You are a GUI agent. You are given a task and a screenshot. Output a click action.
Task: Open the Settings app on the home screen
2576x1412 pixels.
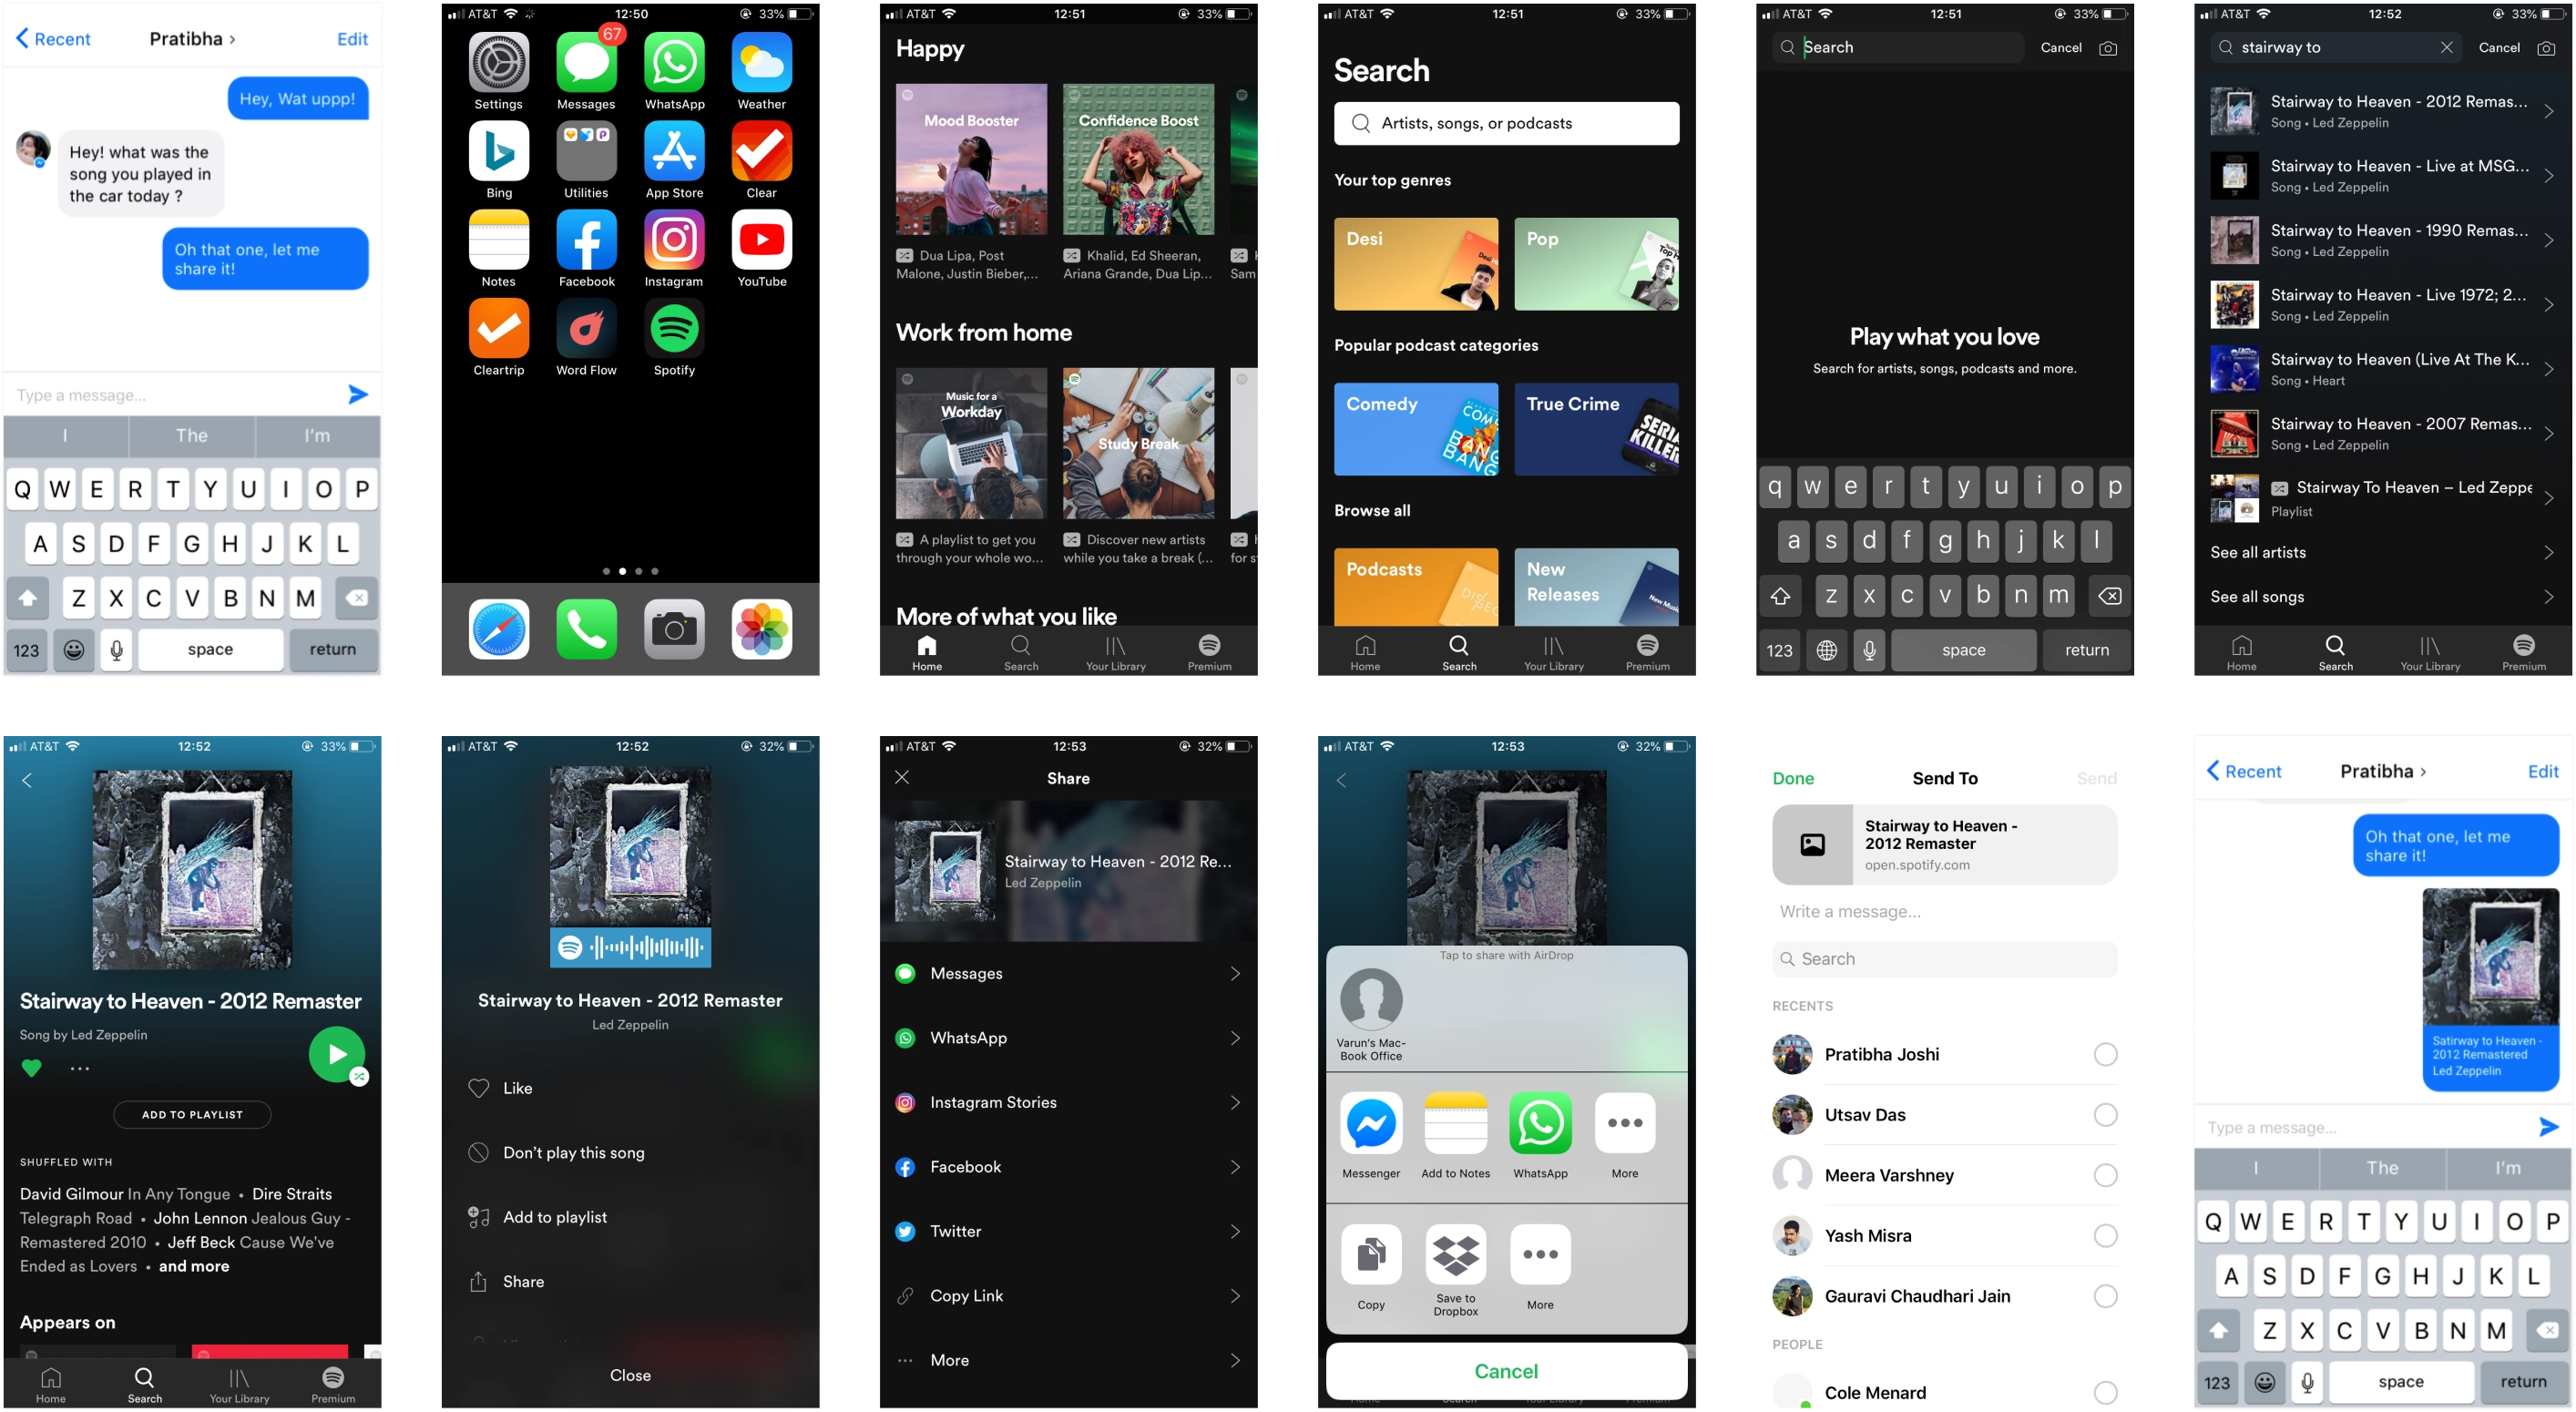(x=498, y=62)
